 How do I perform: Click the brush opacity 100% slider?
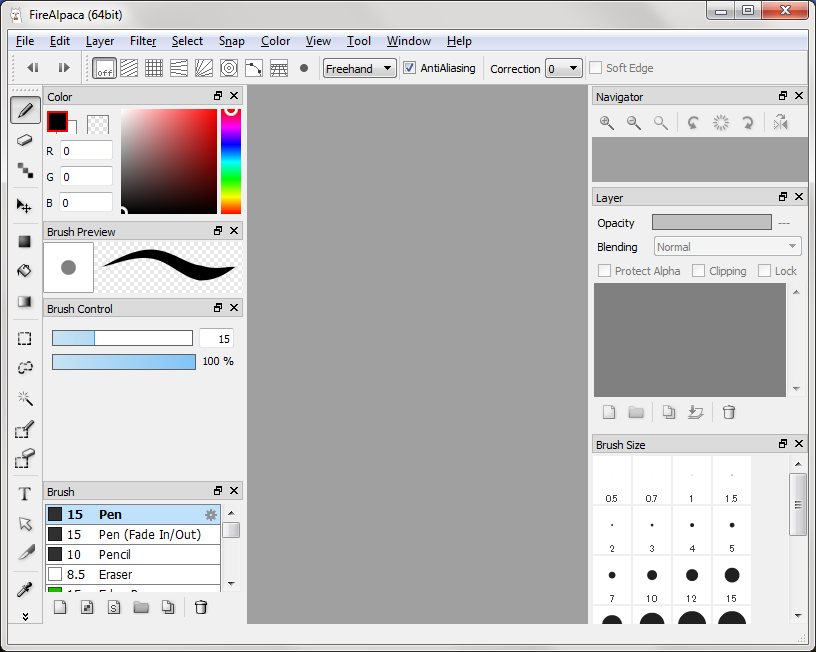click(124, 362)
